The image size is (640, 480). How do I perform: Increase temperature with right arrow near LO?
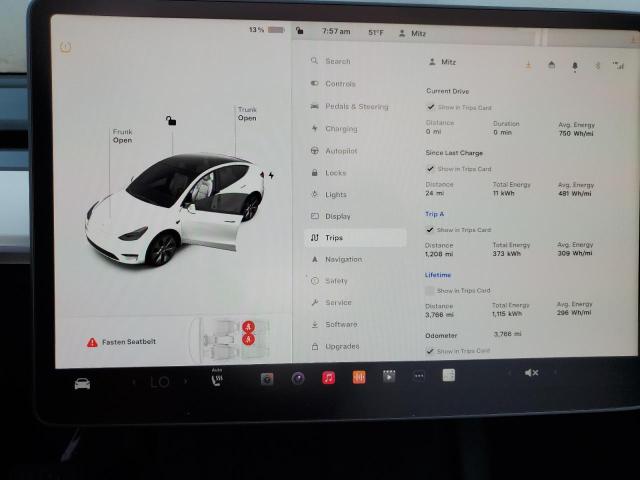click(x=185, y=381)
